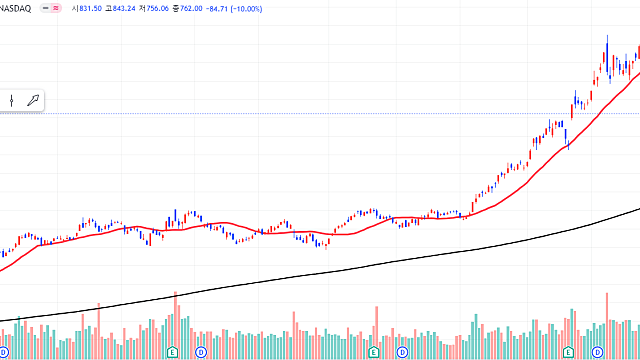The image size is (640, 360).
Task: Click the low value 756.06
Action: click(157, 9)
